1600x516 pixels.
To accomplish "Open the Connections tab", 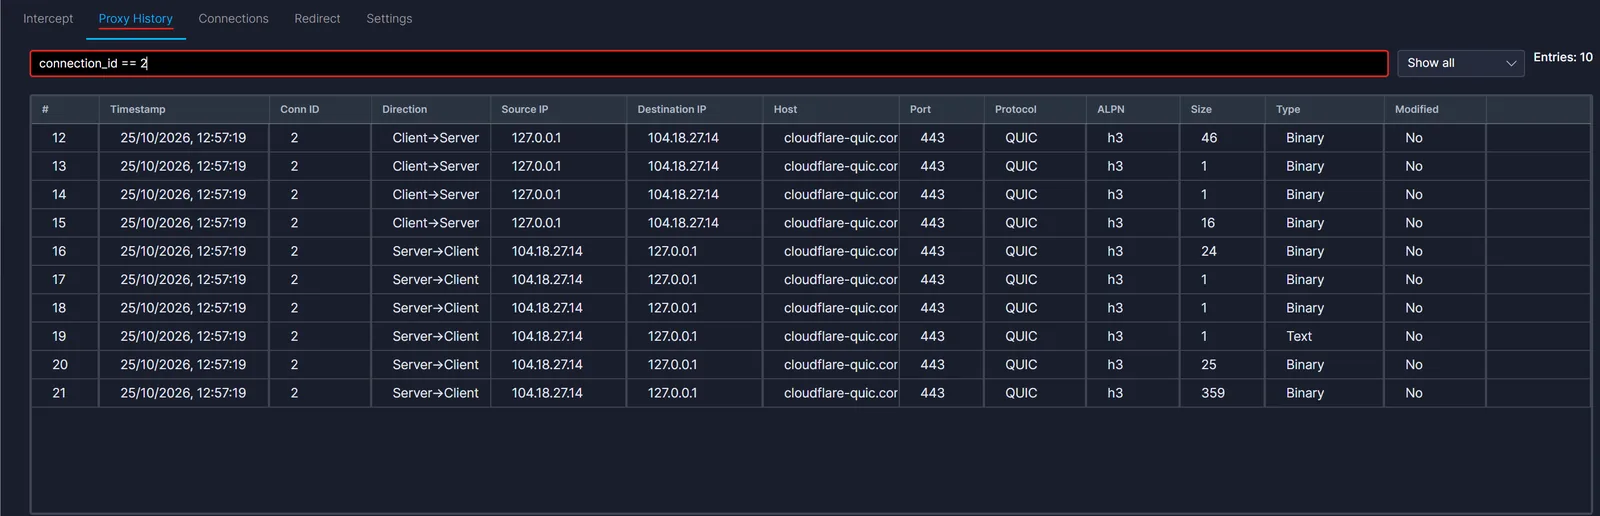I will click(233, 19).
